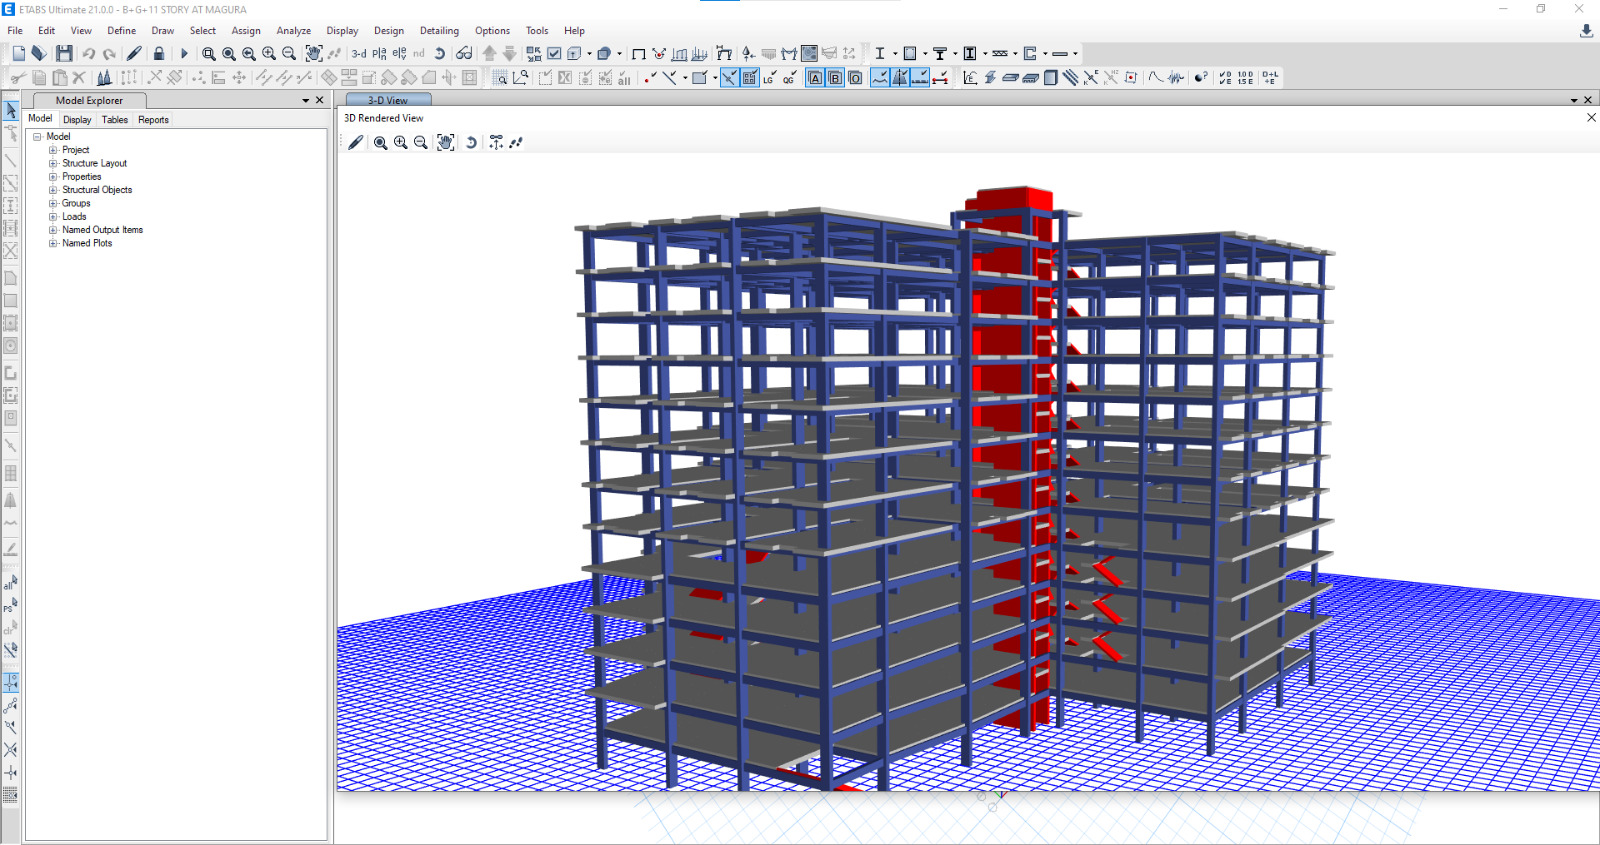Open the Define menu

[x=122, y=31]
